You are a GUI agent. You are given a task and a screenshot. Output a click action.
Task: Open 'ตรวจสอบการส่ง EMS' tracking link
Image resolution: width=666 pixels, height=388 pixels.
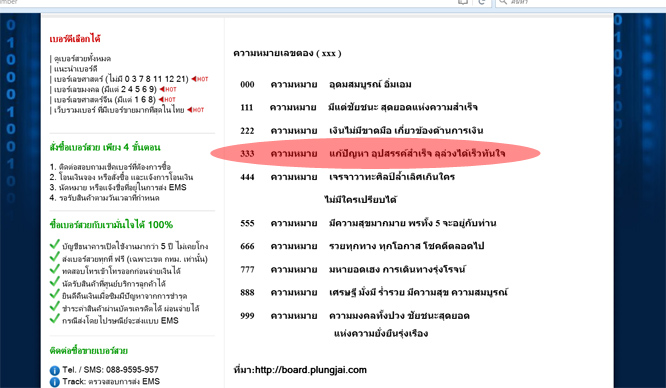(x=124, y=382)
